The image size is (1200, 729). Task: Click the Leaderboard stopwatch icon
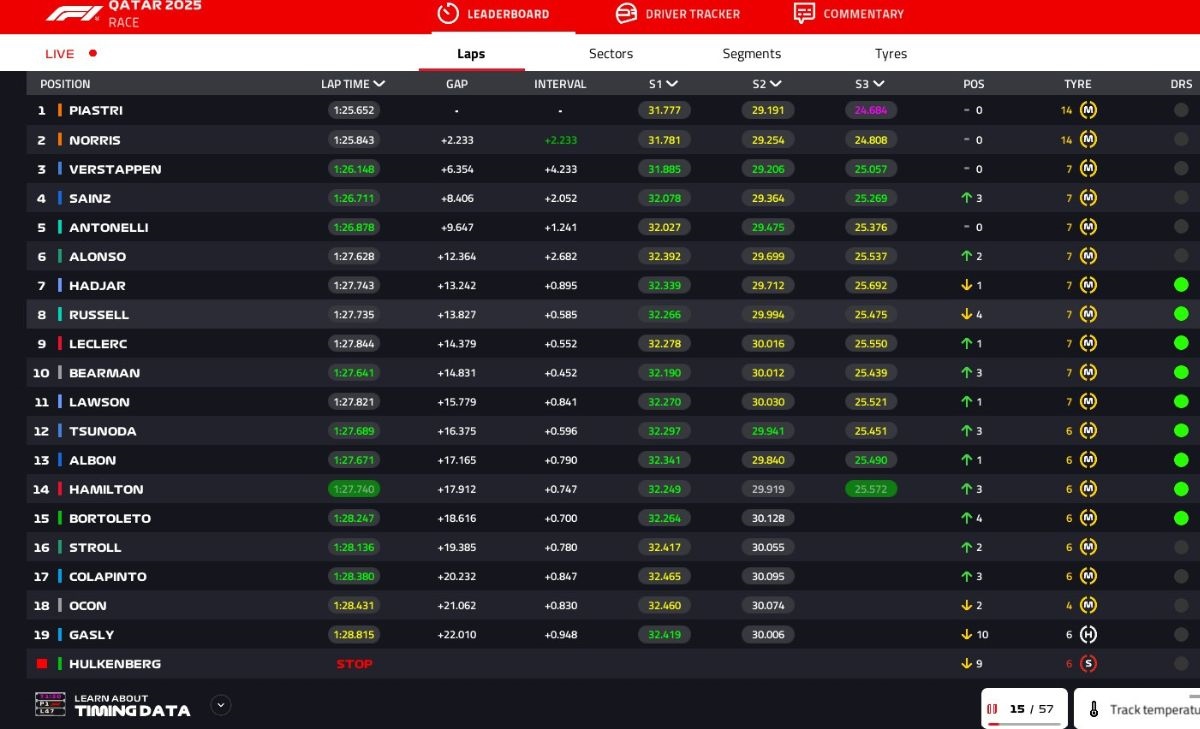[448, 13]
